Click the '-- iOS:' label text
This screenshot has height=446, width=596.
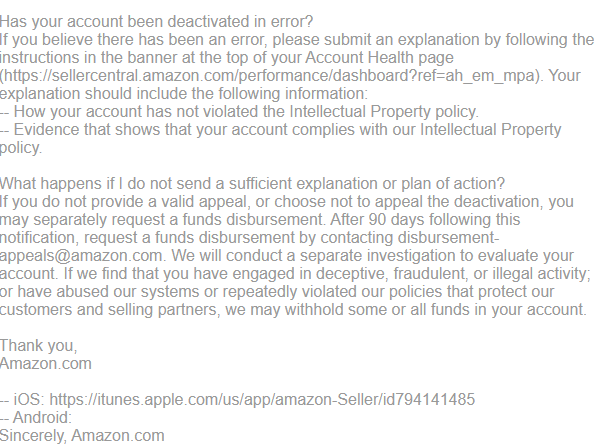click(x=23, y=400)
